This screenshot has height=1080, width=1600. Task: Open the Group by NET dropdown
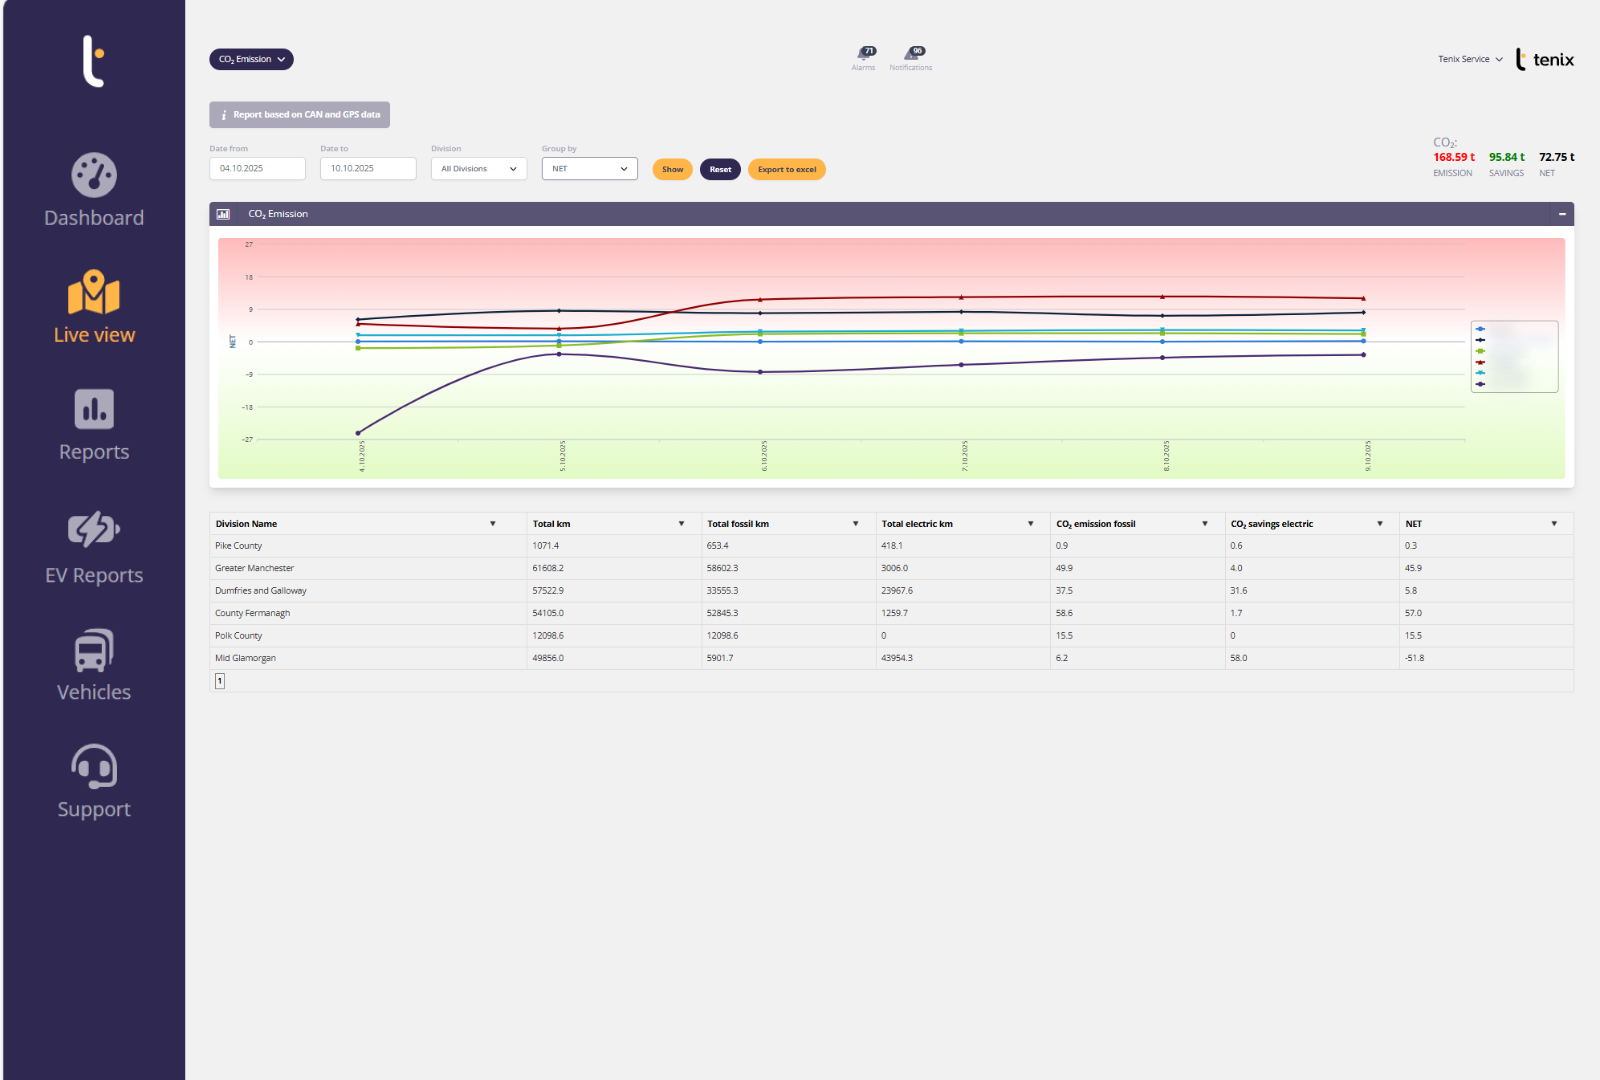coord(589,169)
